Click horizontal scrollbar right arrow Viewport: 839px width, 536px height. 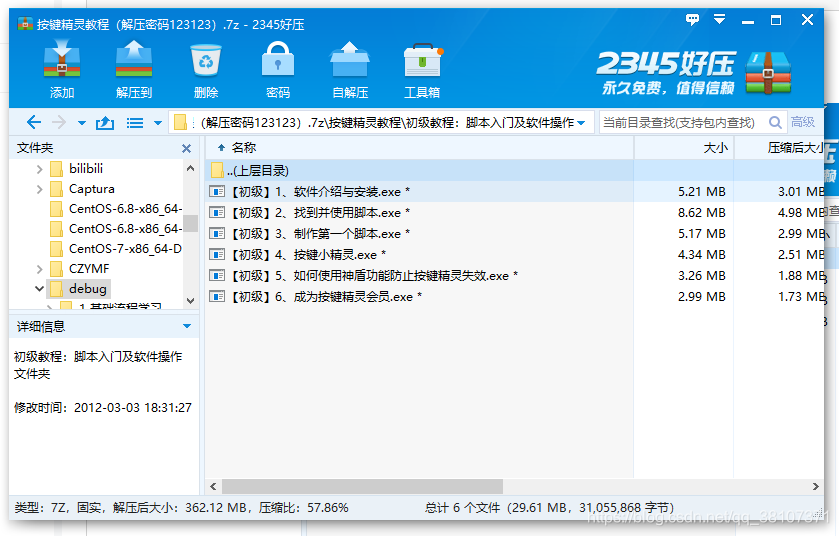[x=815, y=486]
